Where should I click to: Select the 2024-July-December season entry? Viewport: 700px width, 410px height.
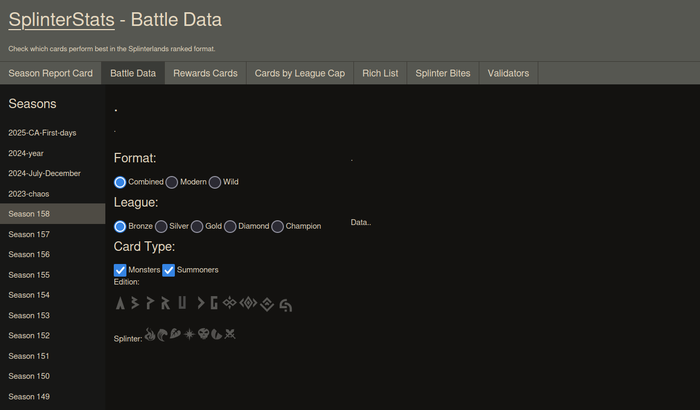coord(53,173)
